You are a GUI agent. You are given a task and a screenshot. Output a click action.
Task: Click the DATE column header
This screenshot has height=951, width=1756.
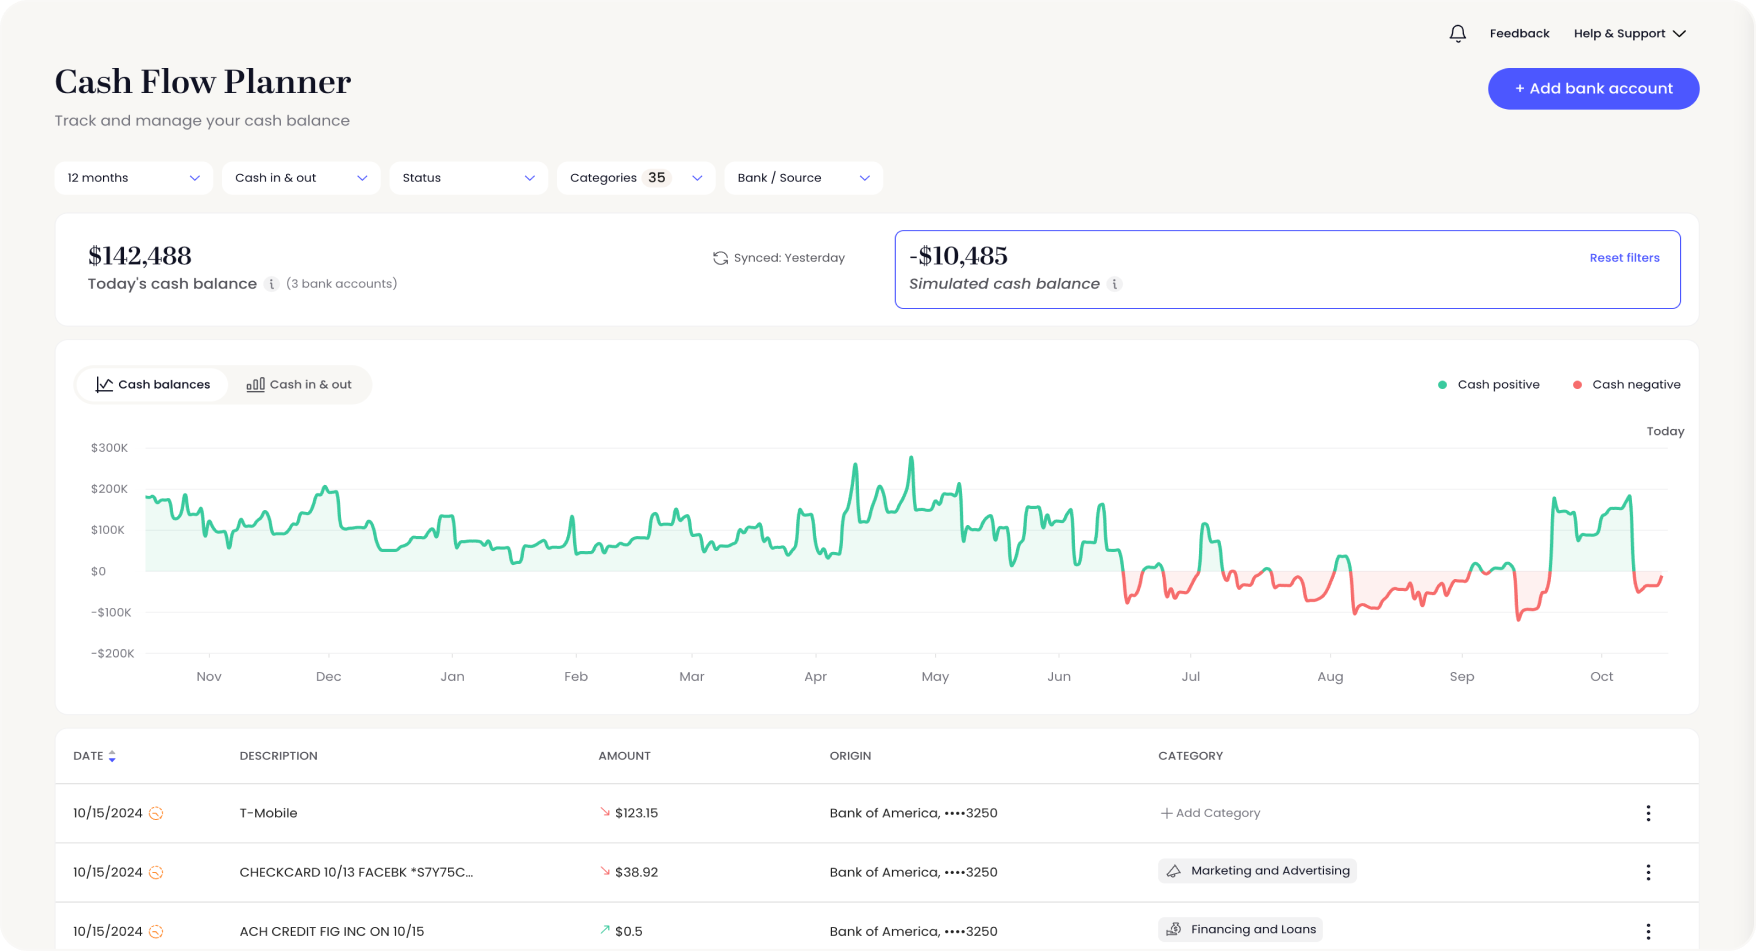point(88,756)
